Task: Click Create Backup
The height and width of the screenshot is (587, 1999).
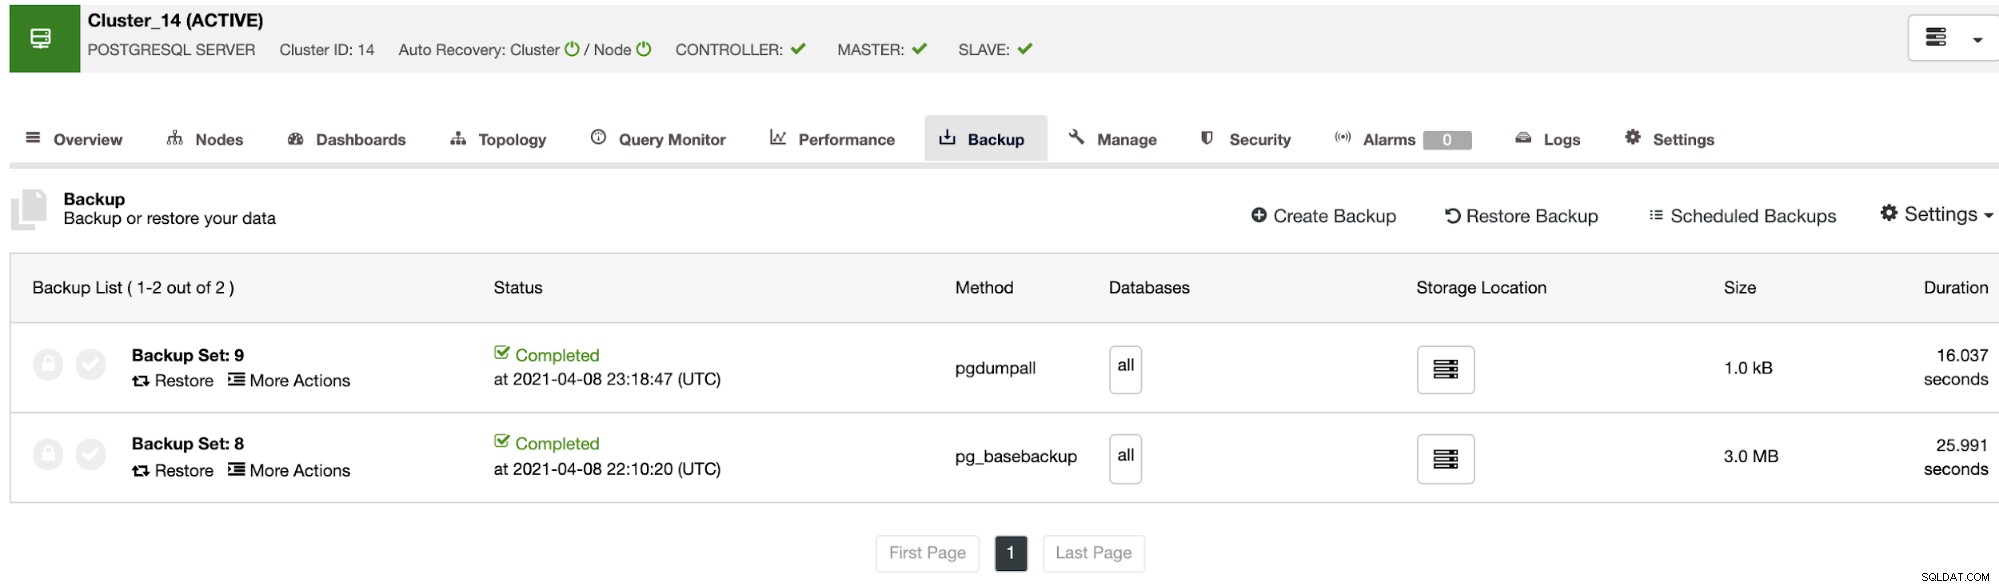Action: click(1323, 216)
